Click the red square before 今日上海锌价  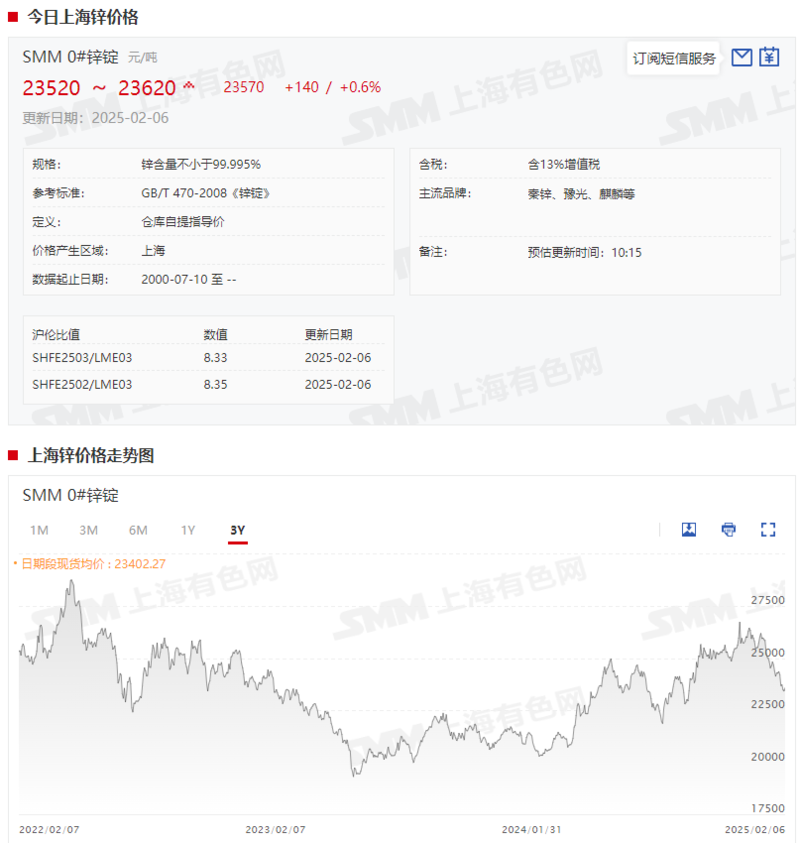point(14,16)
